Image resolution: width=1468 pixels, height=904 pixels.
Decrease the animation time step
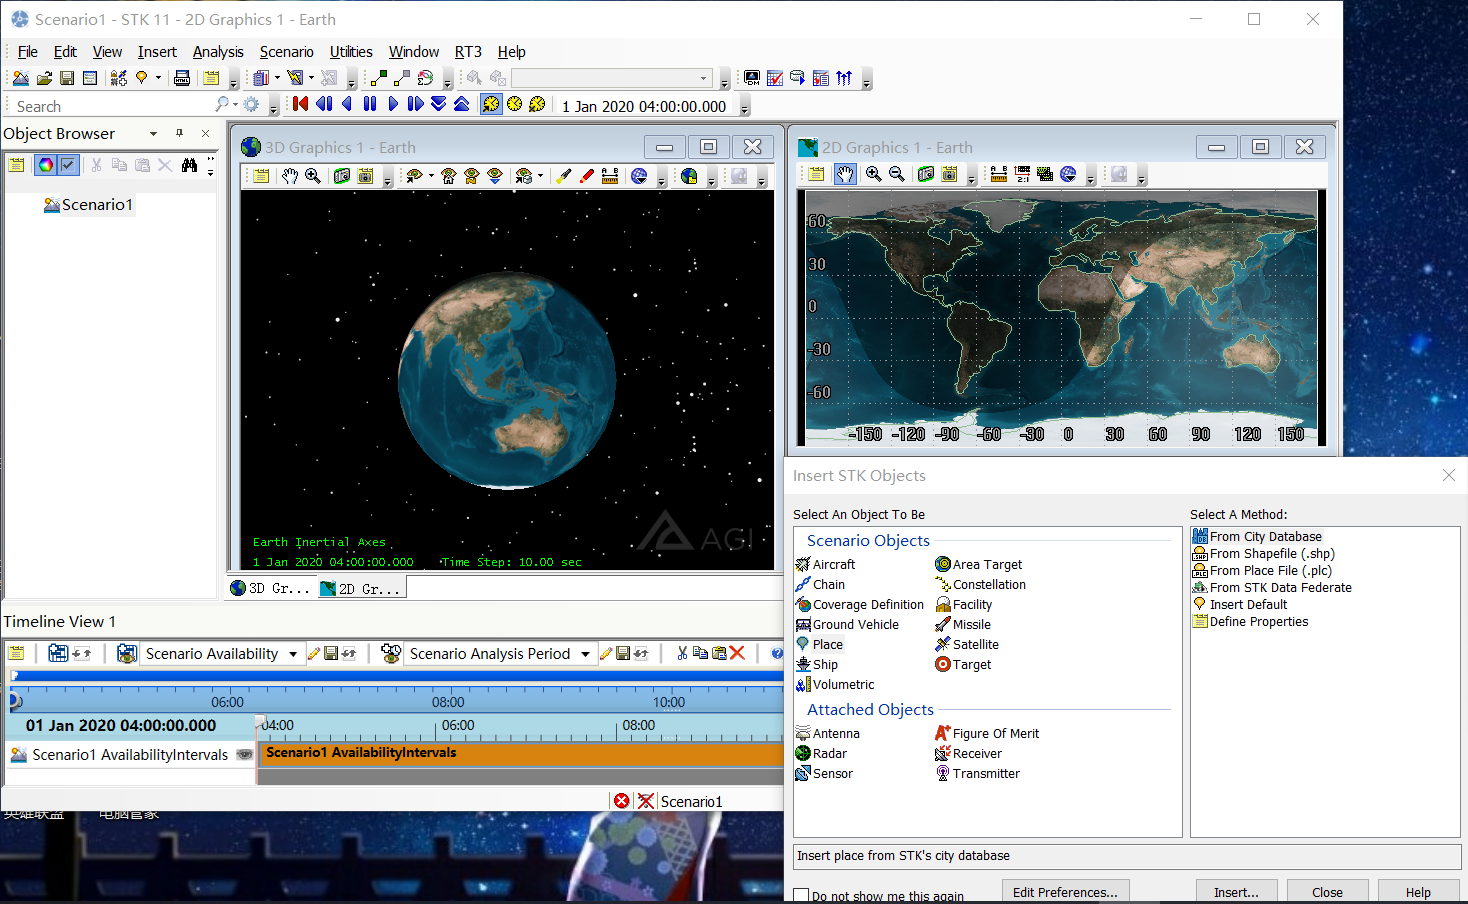pos(439,104)
